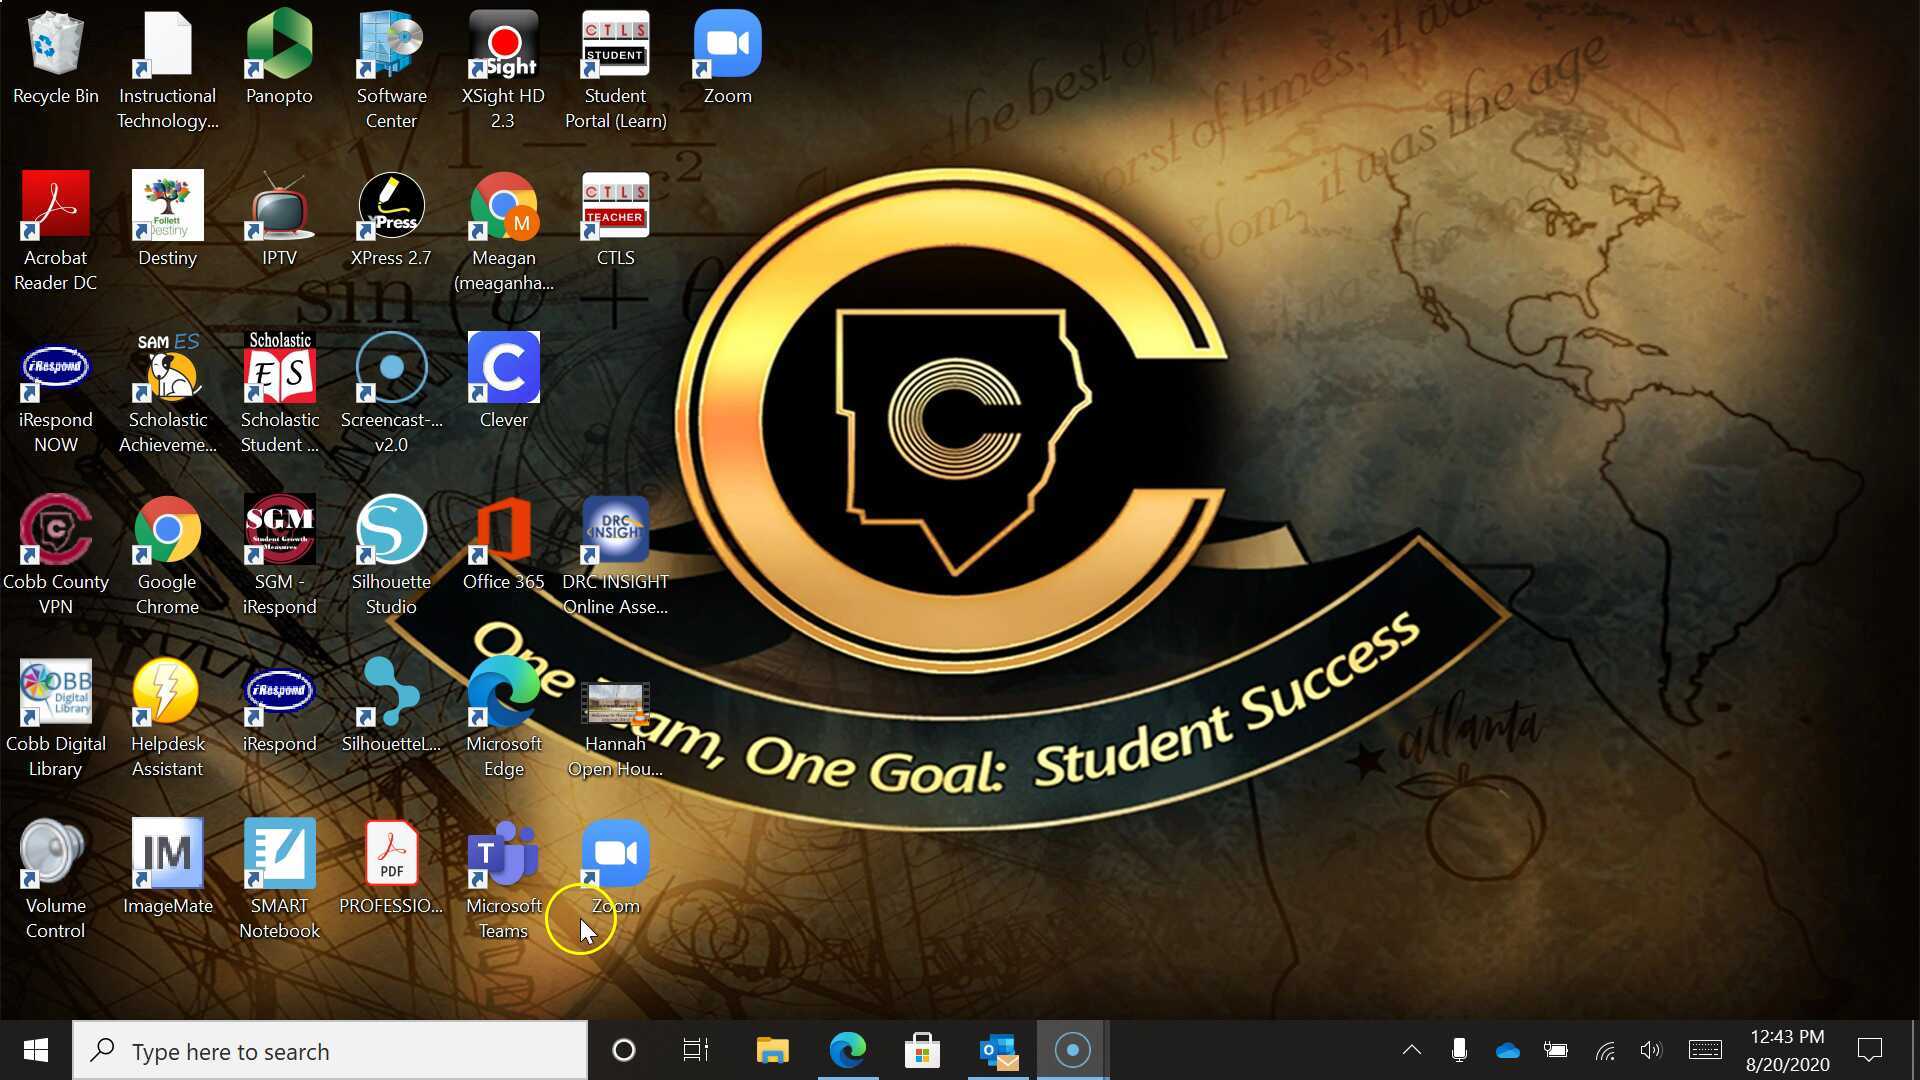1920x1080 pixels.
Task: Click the search box to type a query
Action: pyautogui.click(x=330, y=1050)
